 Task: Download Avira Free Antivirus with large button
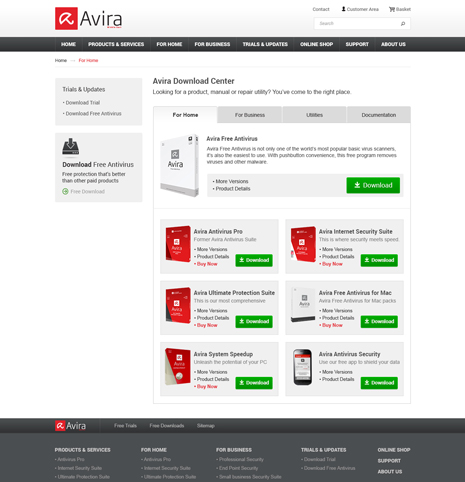pyautogui.click(x=373, y=185)
